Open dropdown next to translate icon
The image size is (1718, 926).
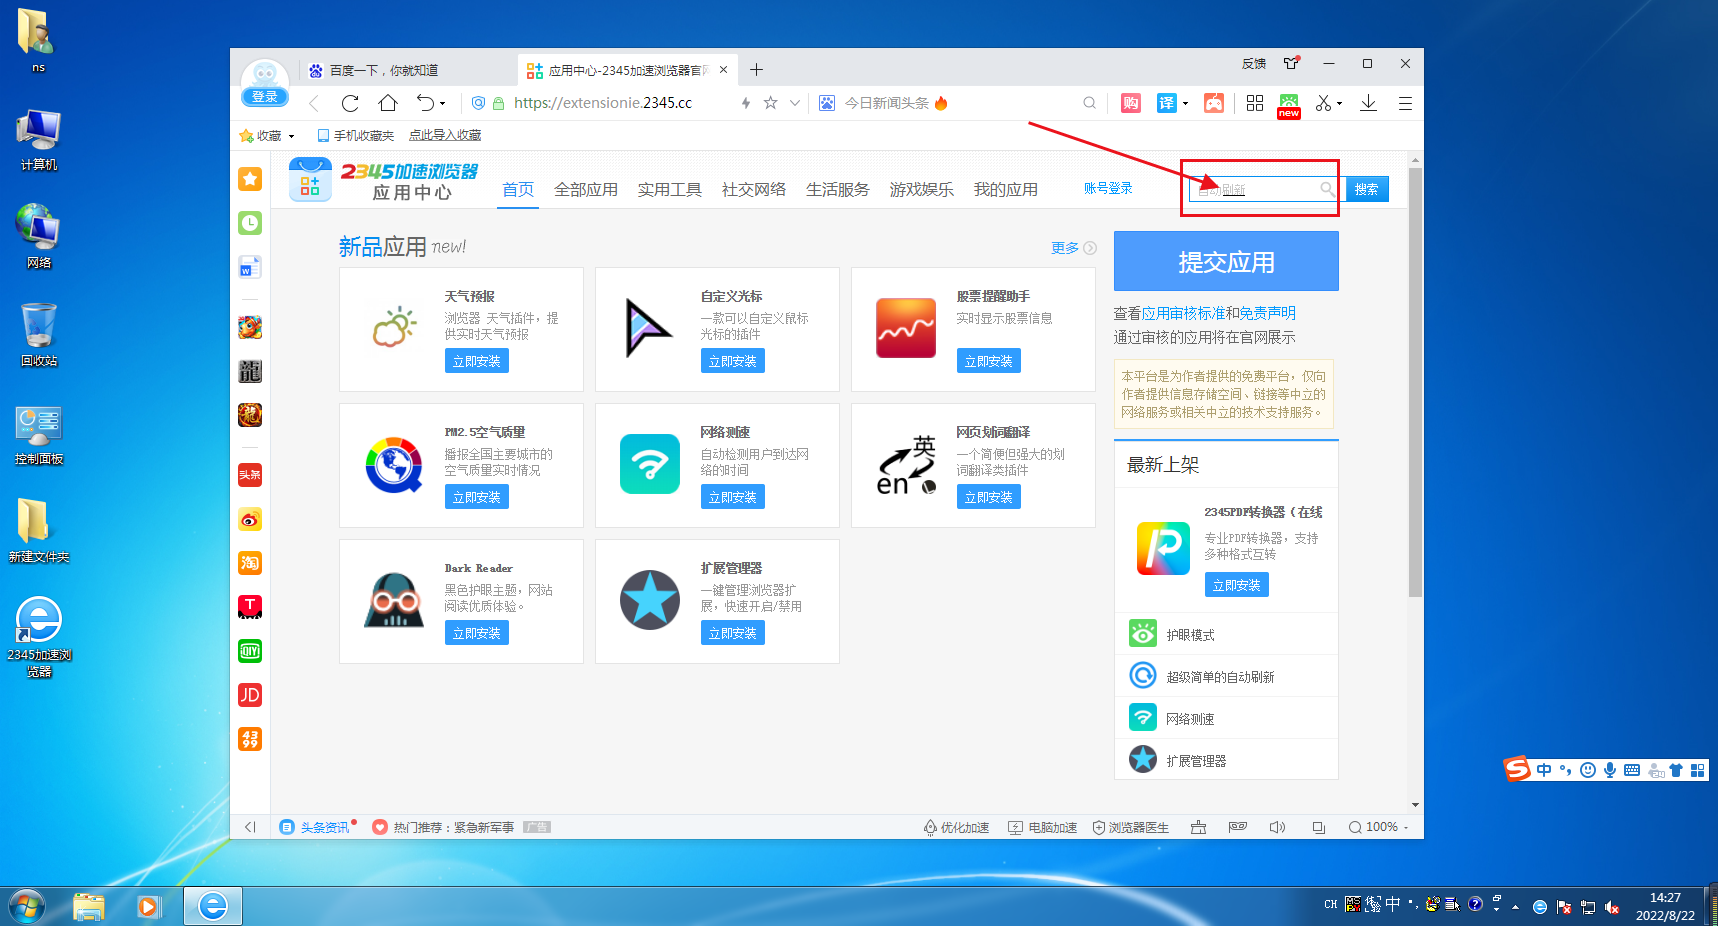coord(1185,103)
